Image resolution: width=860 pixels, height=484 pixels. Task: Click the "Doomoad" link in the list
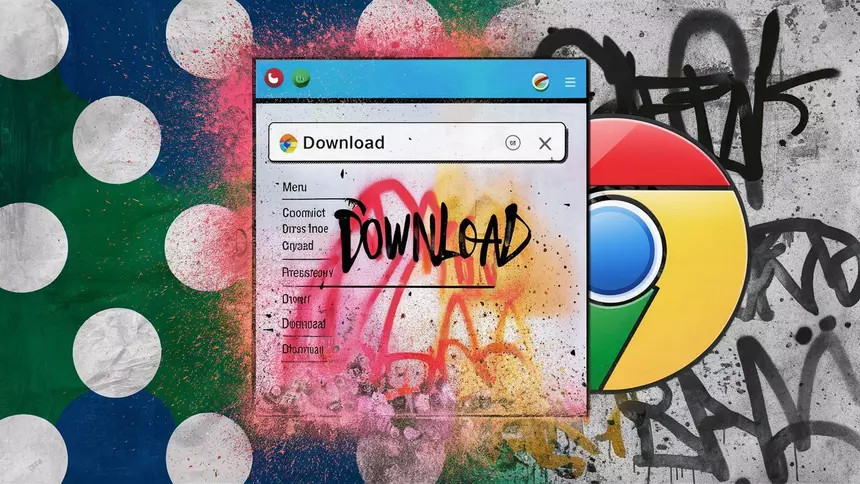[x=304, y=324]
